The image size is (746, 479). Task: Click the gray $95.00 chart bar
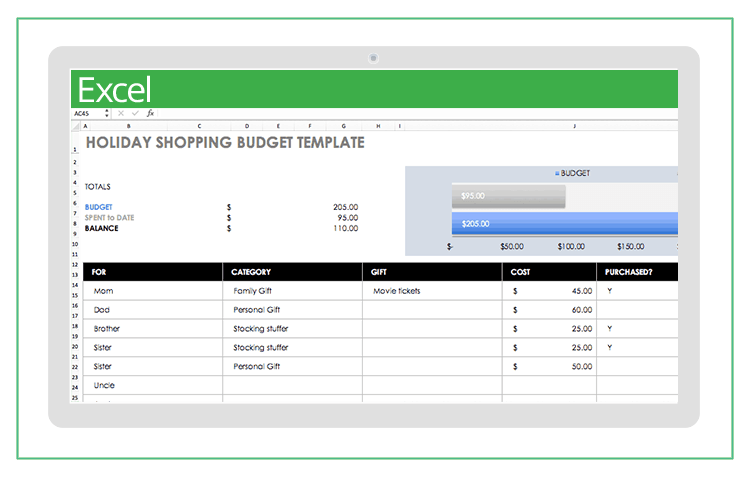click(508, 196)
